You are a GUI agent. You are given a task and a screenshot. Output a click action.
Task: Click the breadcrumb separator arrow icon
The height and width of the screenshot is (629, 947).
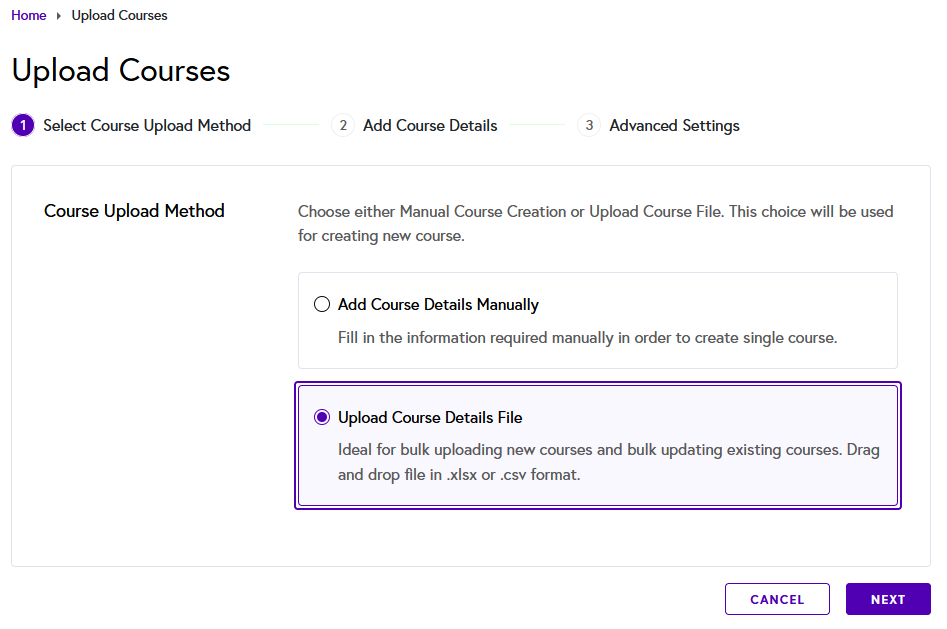tap(59, 16)
